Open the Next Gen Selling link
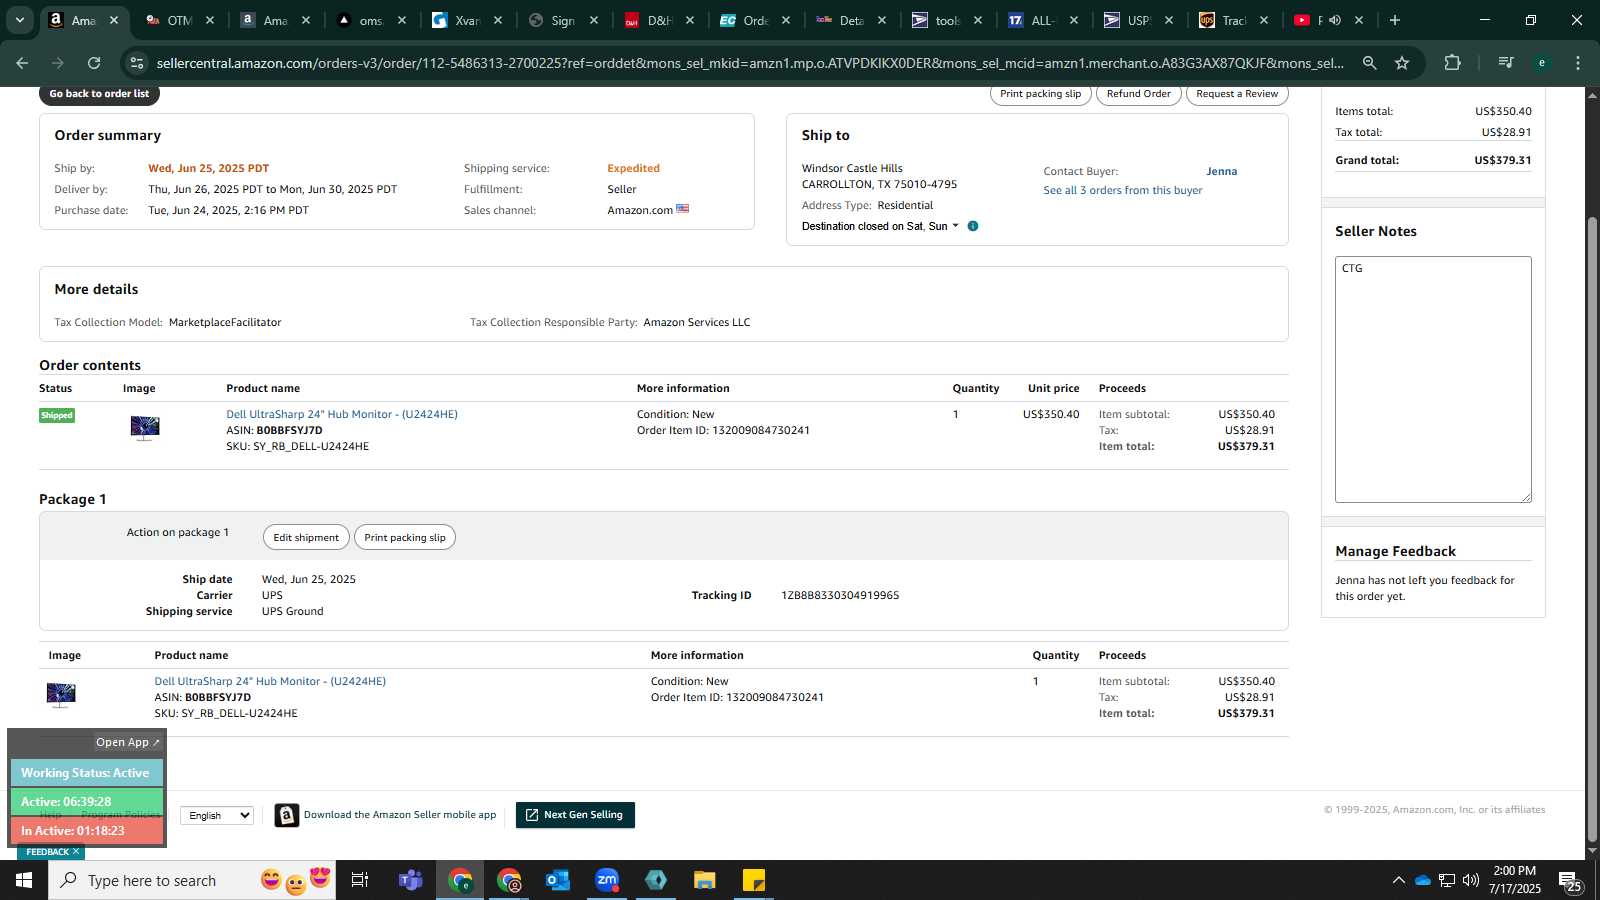Viewport: 1600px width, 900px height. (575, 815)
